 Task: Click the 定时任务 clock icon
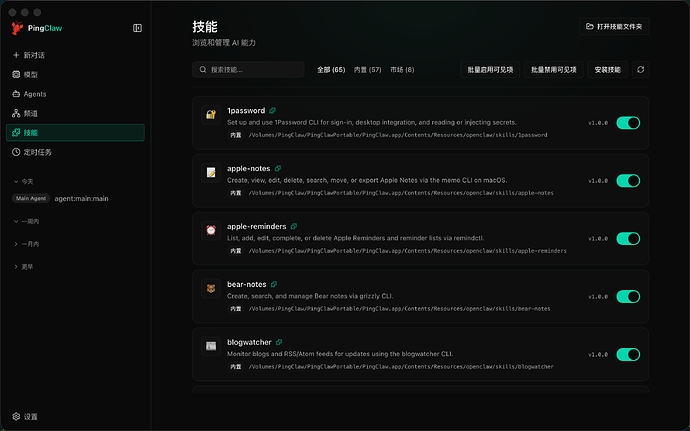click(x=16, y=152)
